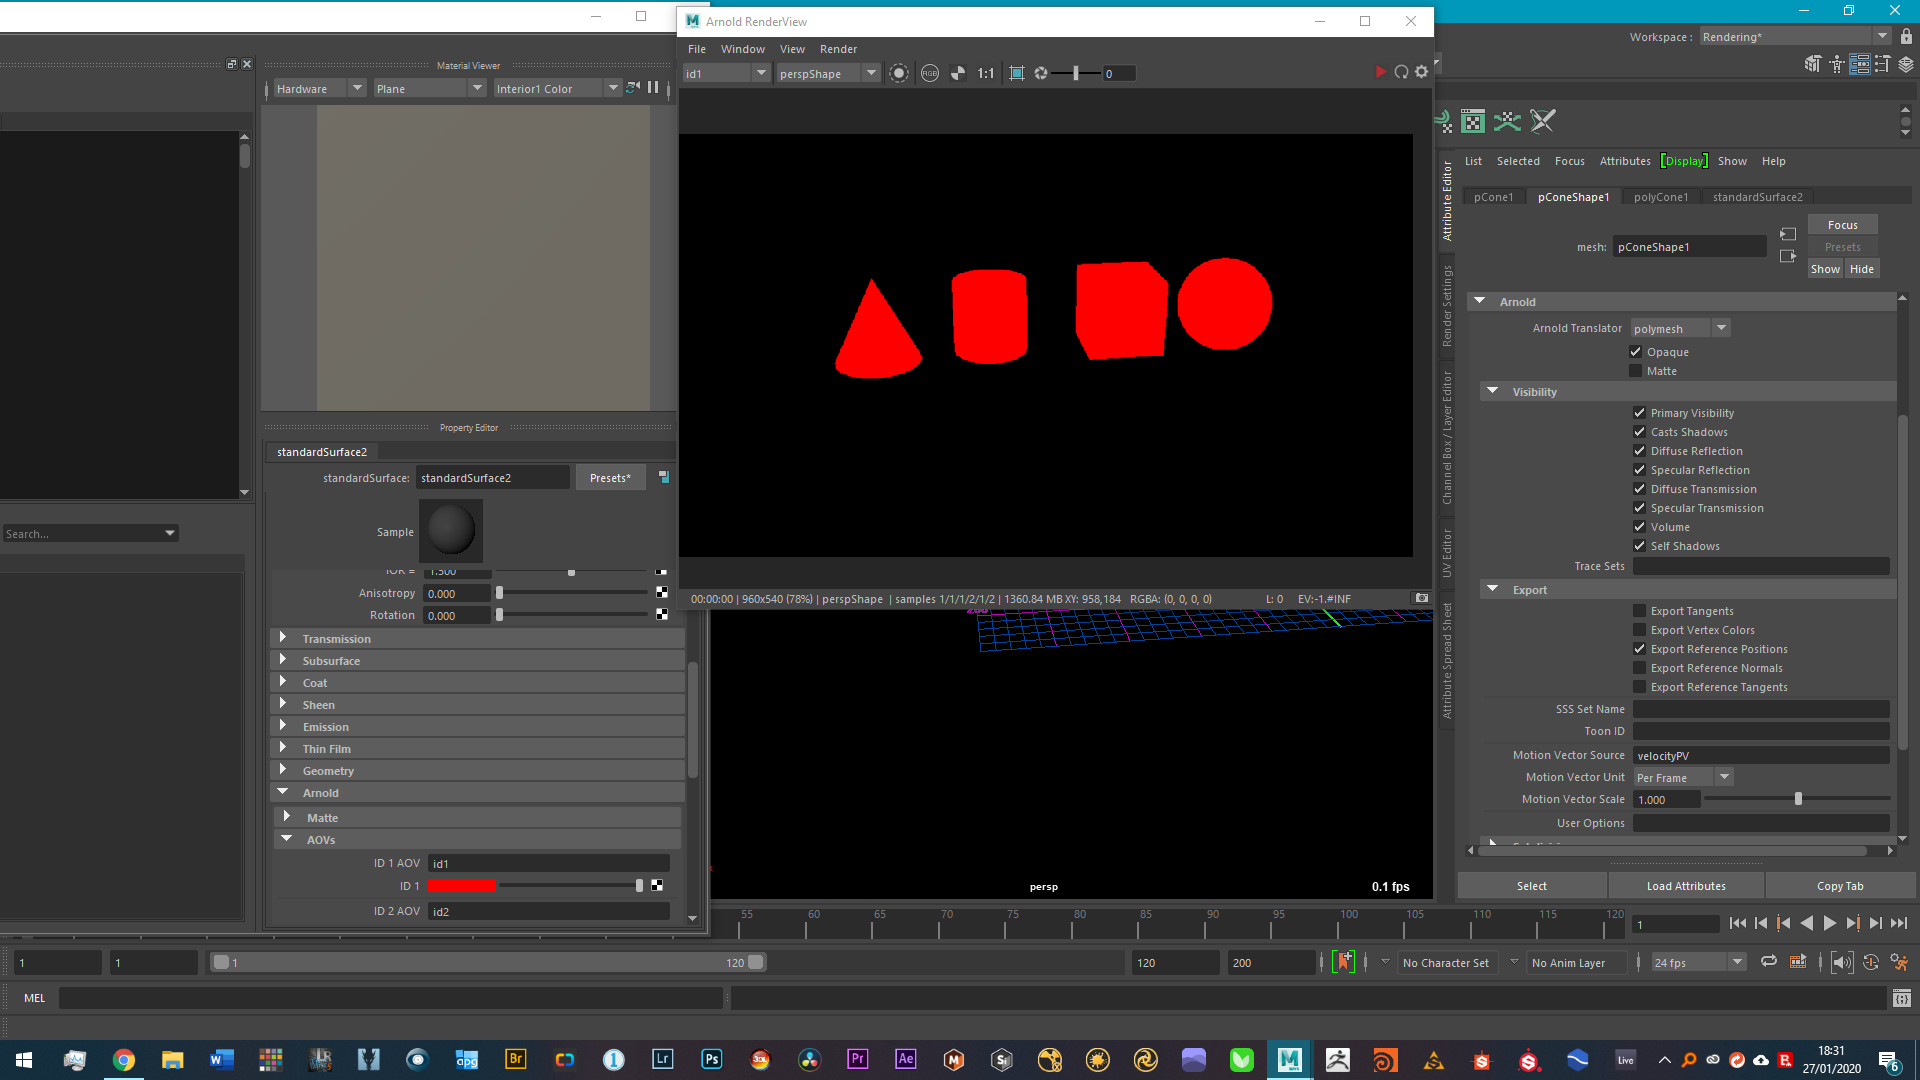The image size is (1920, 1080).
Task: Open the Render menu in Arnold RenderView
Action: pyautogui.click(x=838, y=49)
